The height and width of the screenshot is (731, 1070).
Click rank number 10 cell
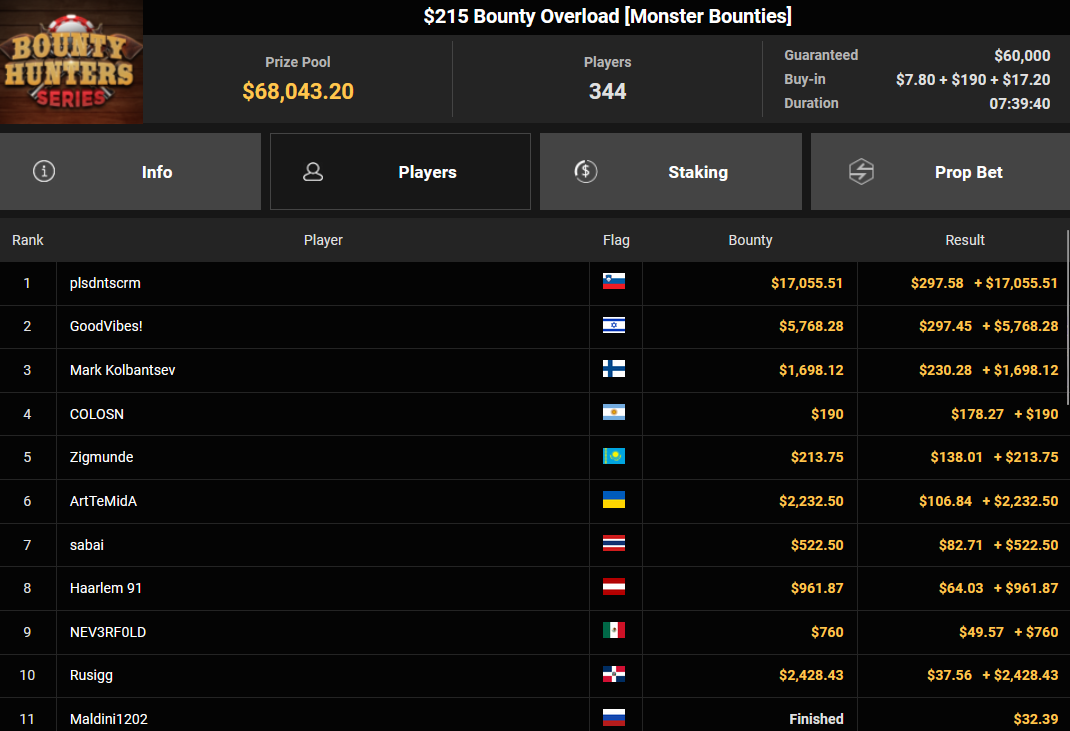(x=27, y=676)
